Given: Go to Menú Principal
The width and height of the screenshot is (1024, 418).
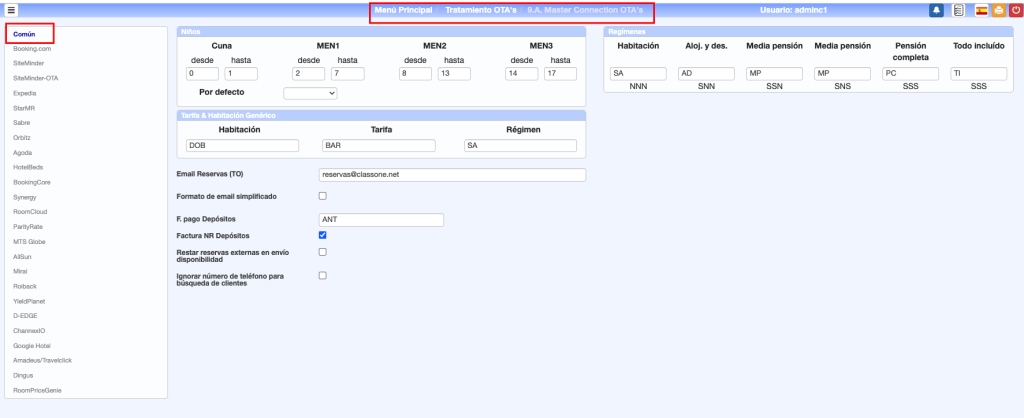Looking at the screenshot, I should click(x=403, y=10).
